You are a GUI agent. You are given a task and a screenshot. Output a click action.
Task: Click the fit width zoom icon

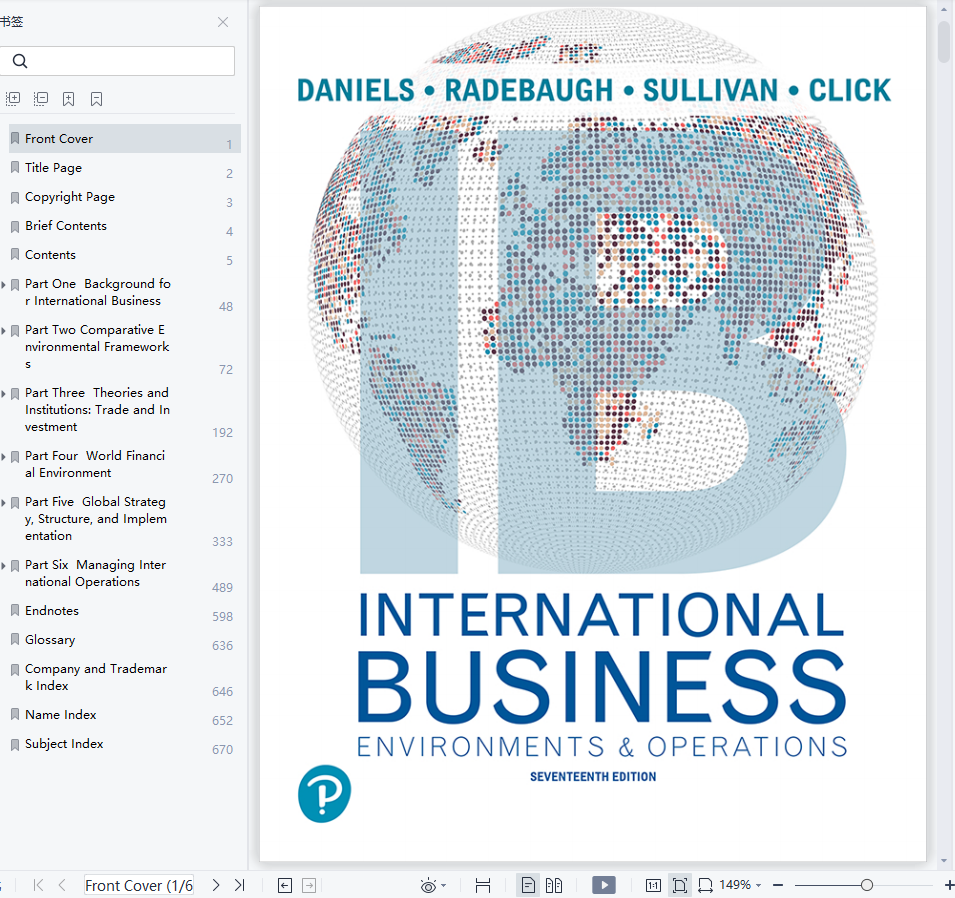[705, 885]
